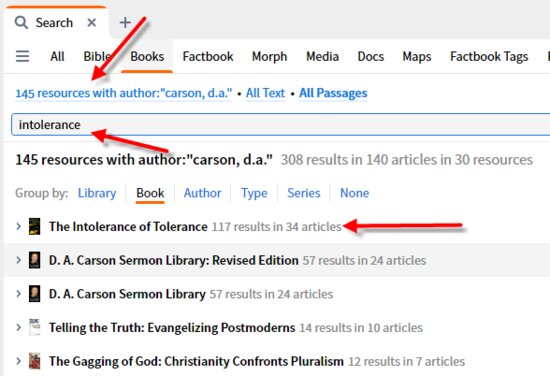Click the search field containing intolerance

point(281,125)
